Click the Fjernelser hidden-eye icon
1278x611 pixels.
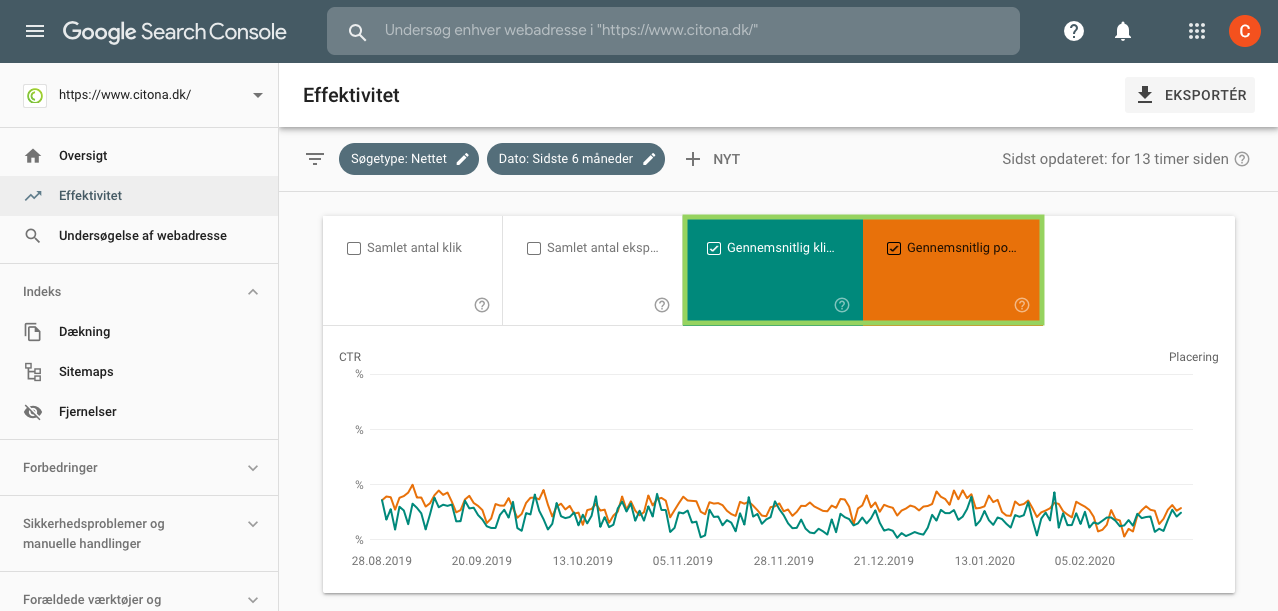[33, 412]
